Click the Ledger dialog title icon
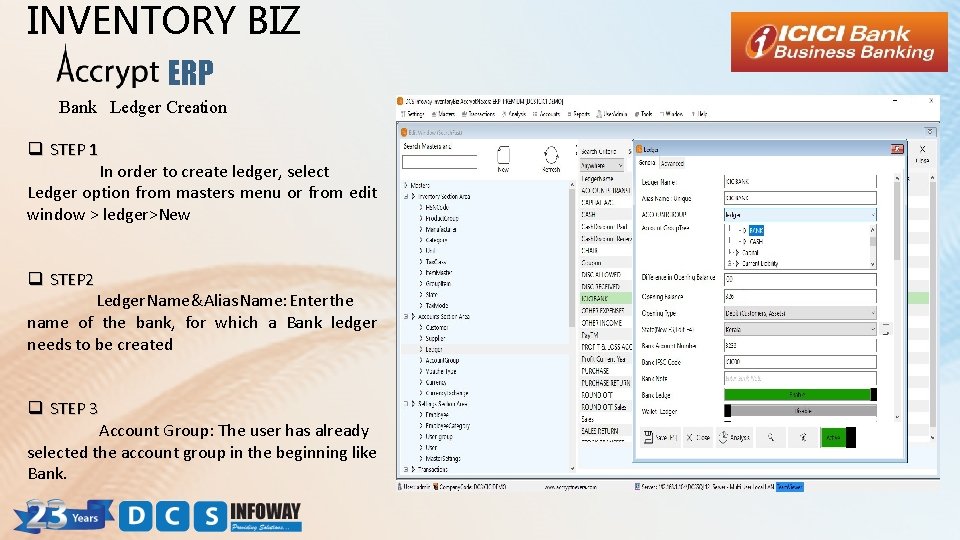This screenshot has height=540, width=960. [639, 149]
